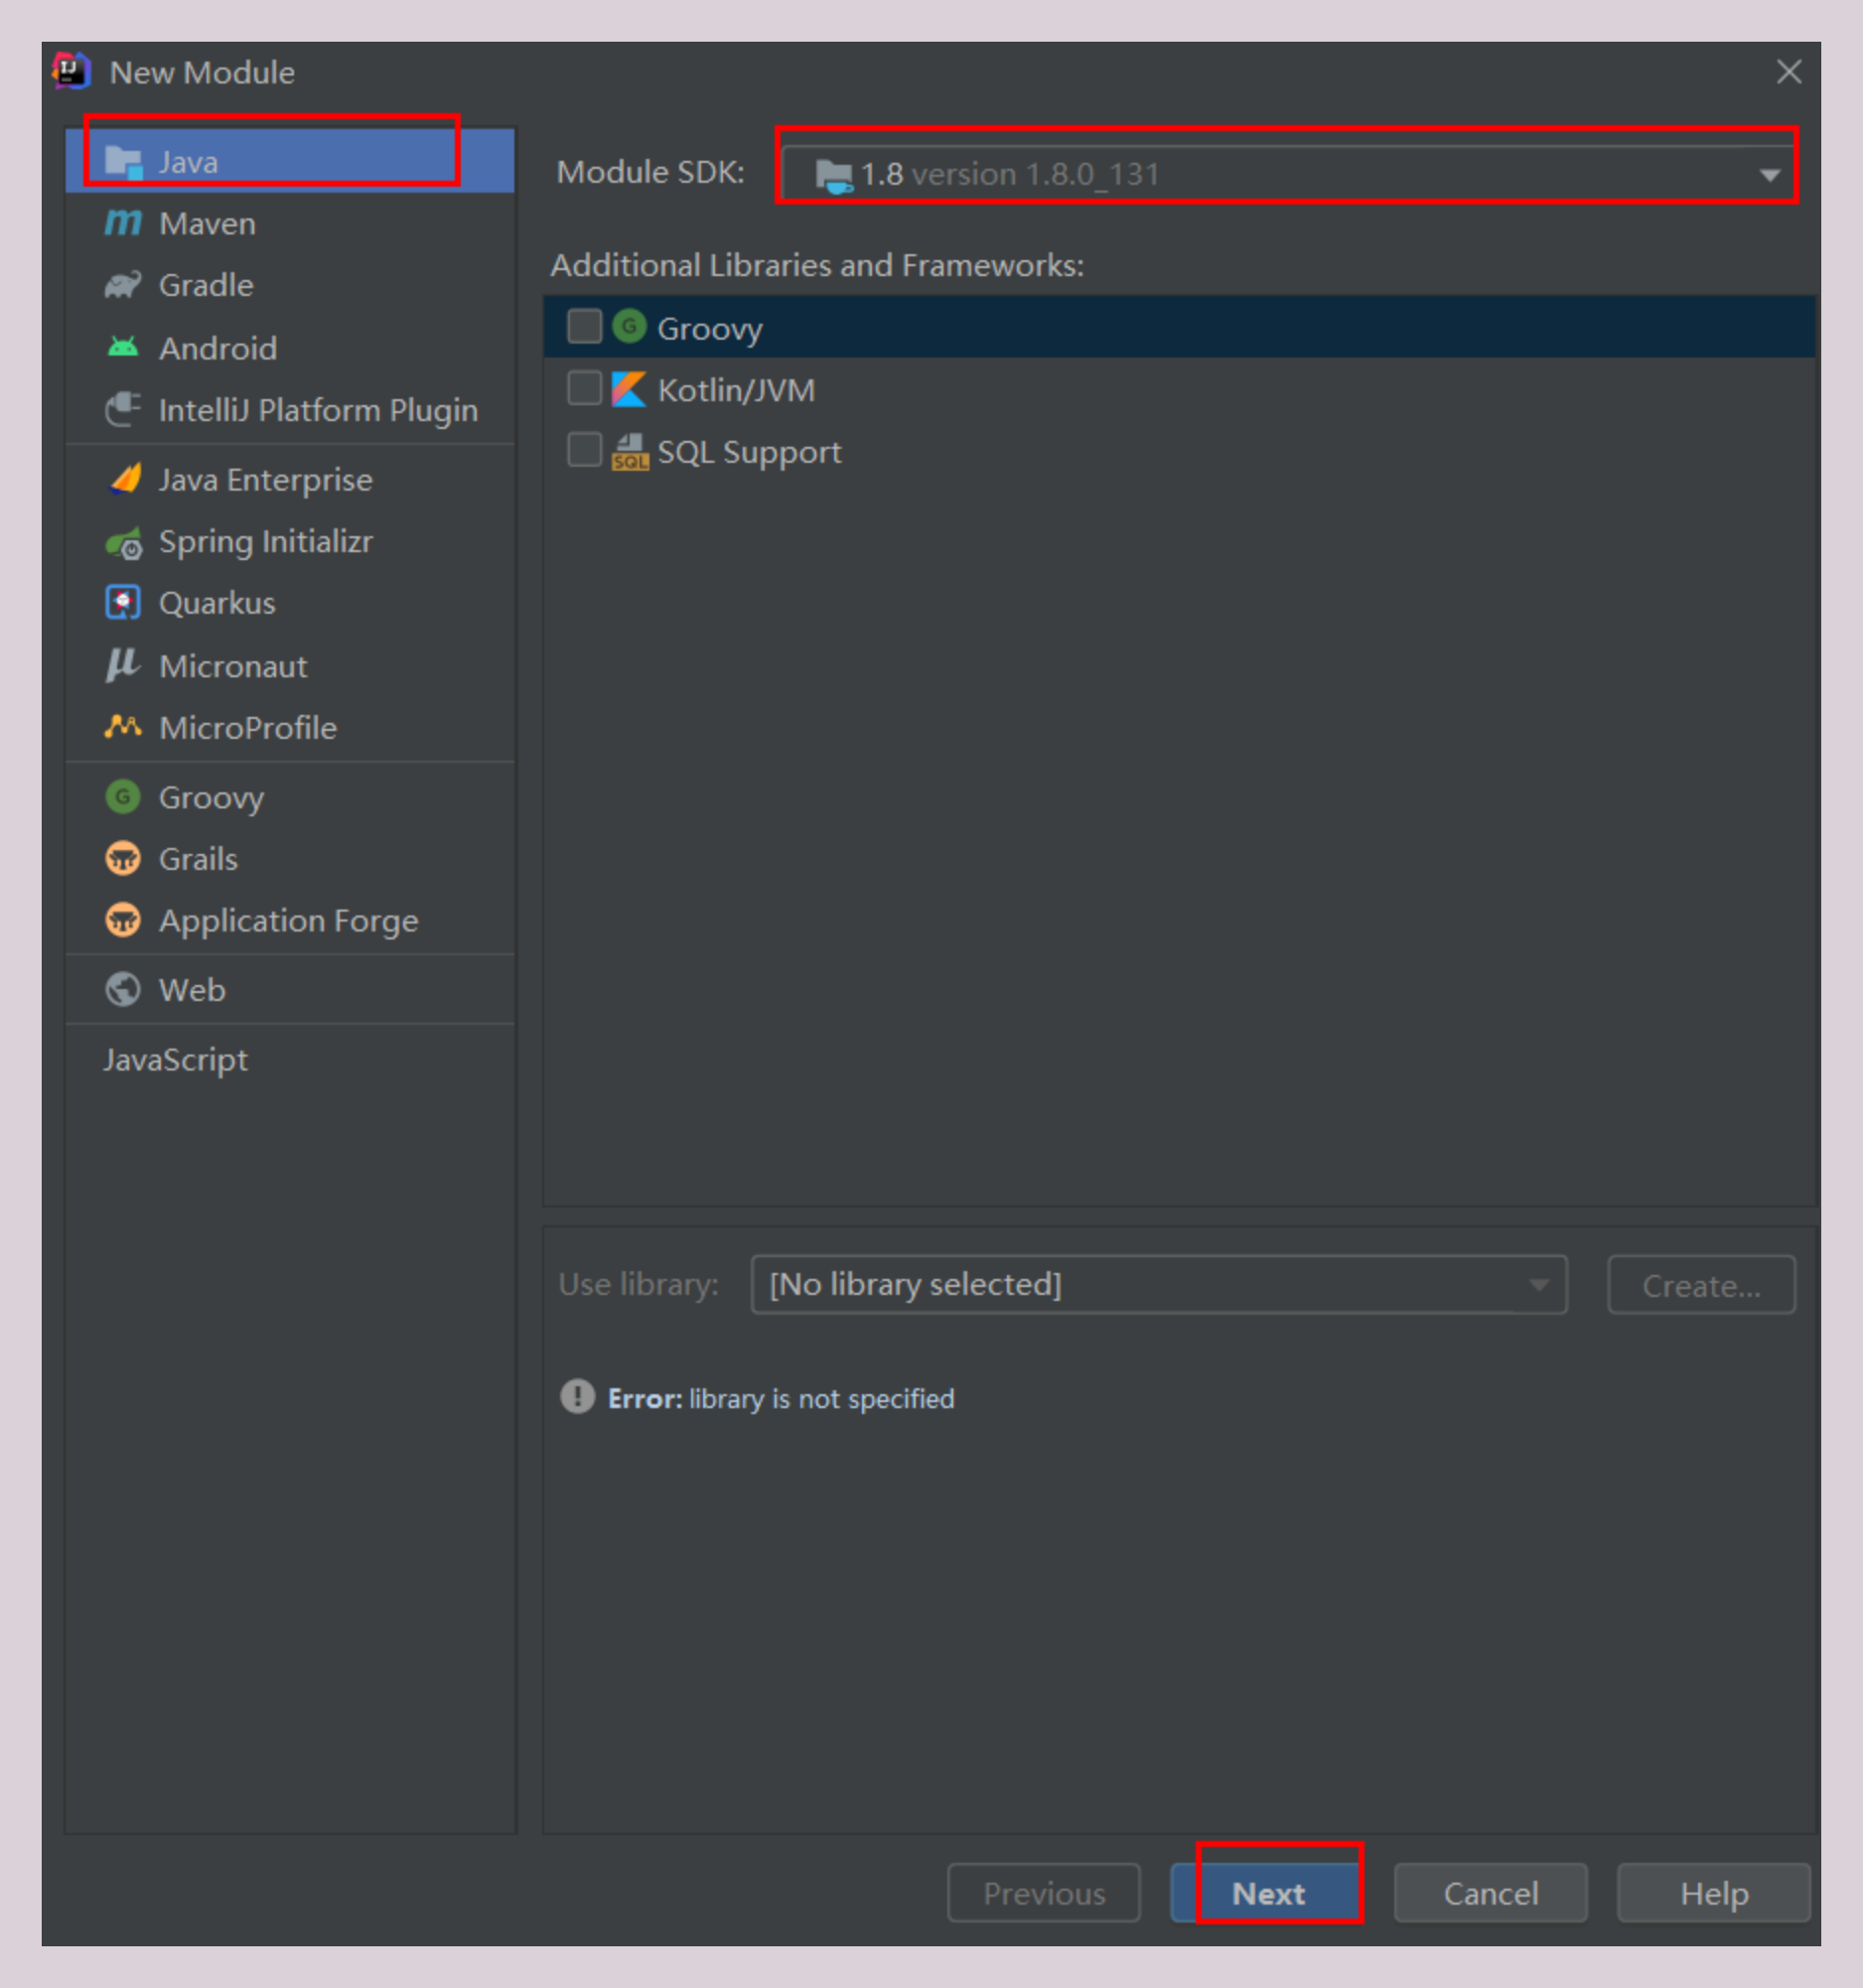1863x1988 pixels.
Task: Open Help for the New Module dialog
Action: pos(1713,1893)
